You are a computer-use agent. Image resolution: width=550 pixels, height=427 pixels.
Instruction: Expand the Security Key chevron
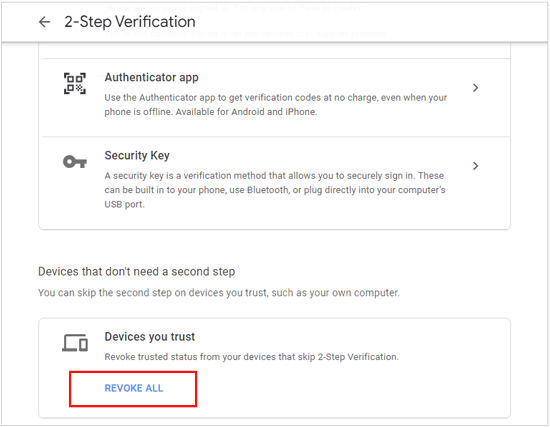pos(475,166)
